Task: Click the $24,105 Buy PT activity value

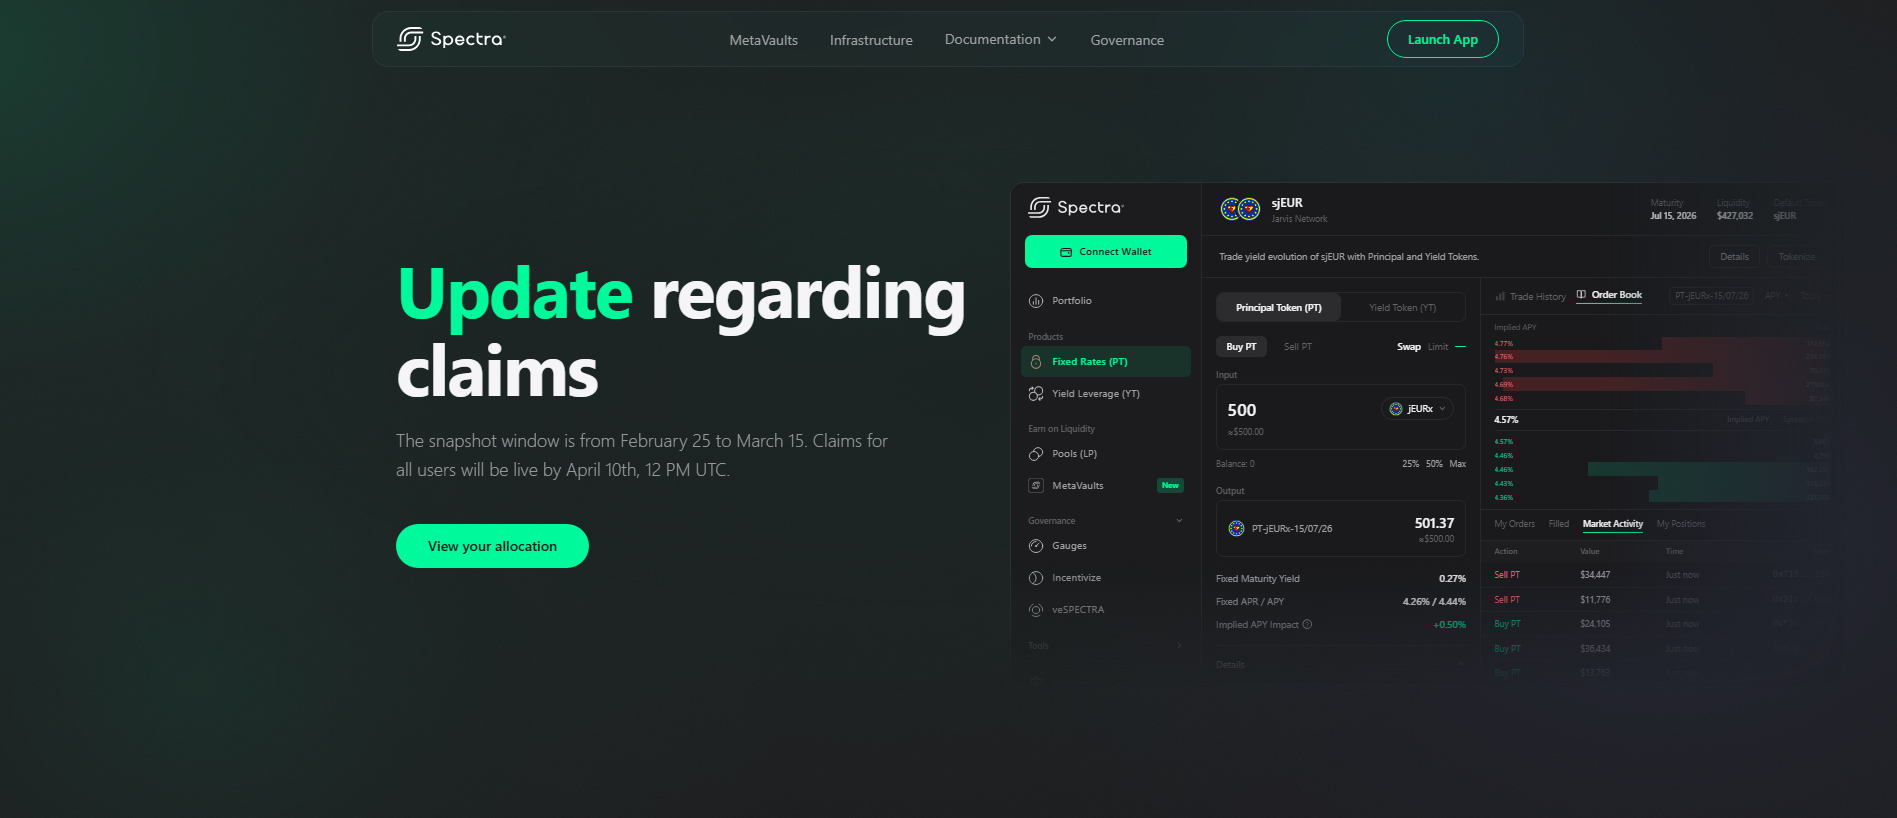Action: click(1595, 624)
